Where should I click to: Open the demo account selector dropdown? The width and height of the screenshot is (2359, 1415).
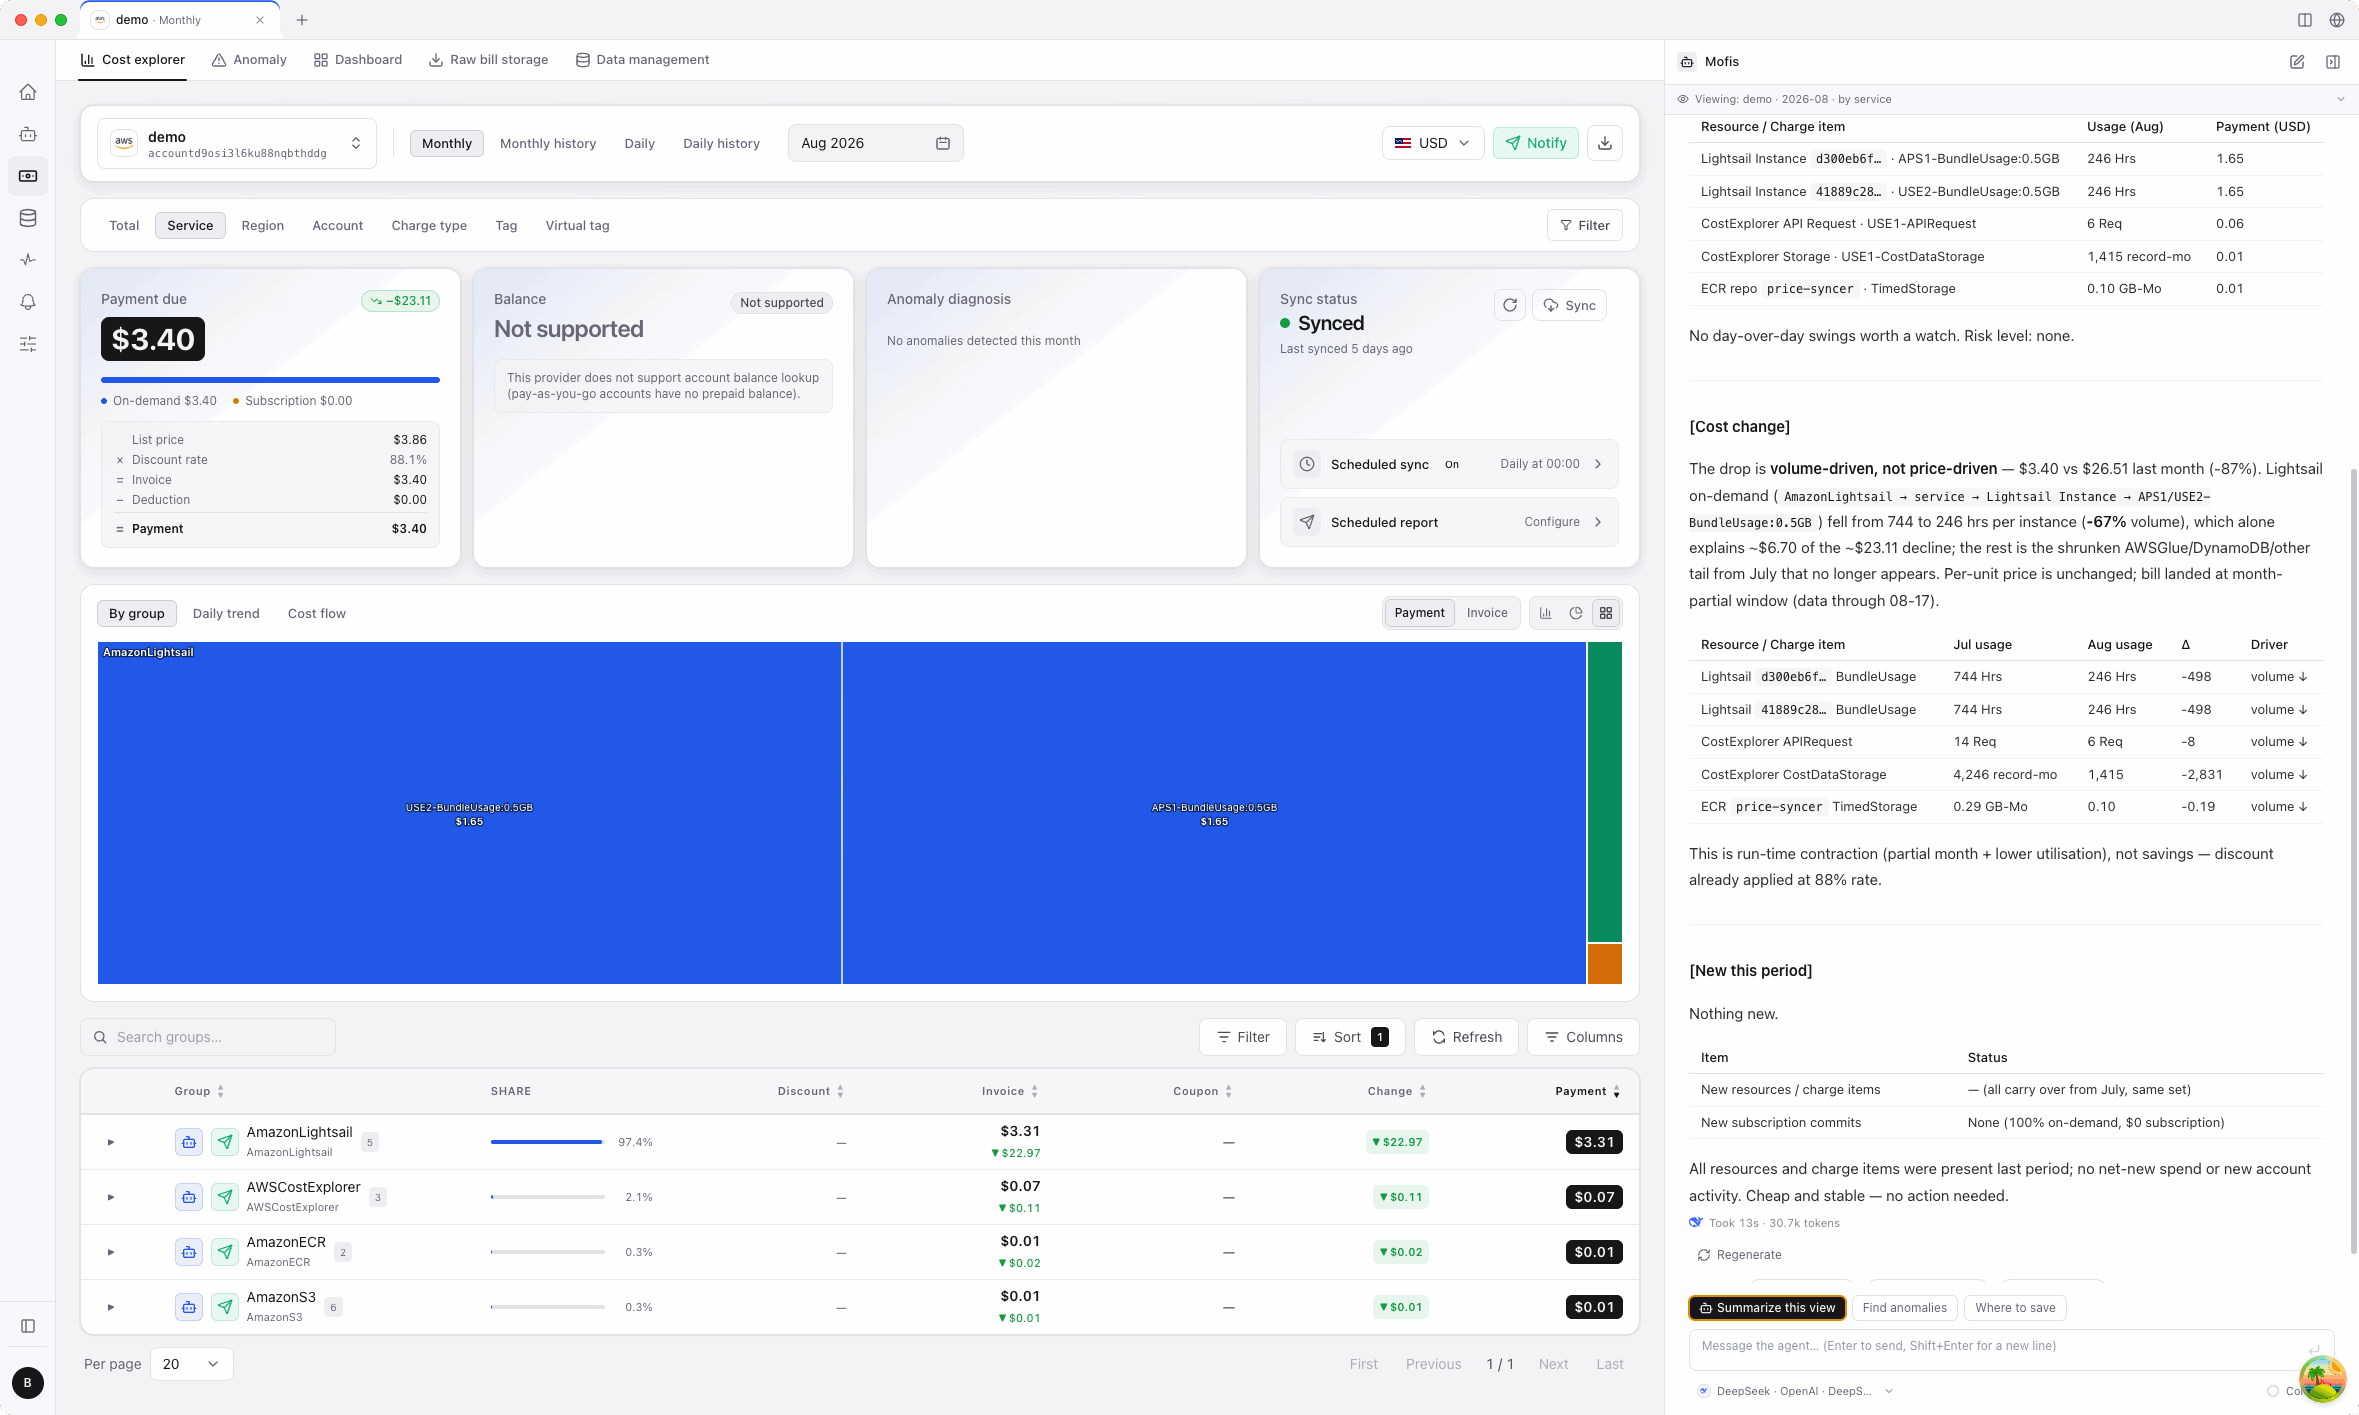tap(237, 143)
